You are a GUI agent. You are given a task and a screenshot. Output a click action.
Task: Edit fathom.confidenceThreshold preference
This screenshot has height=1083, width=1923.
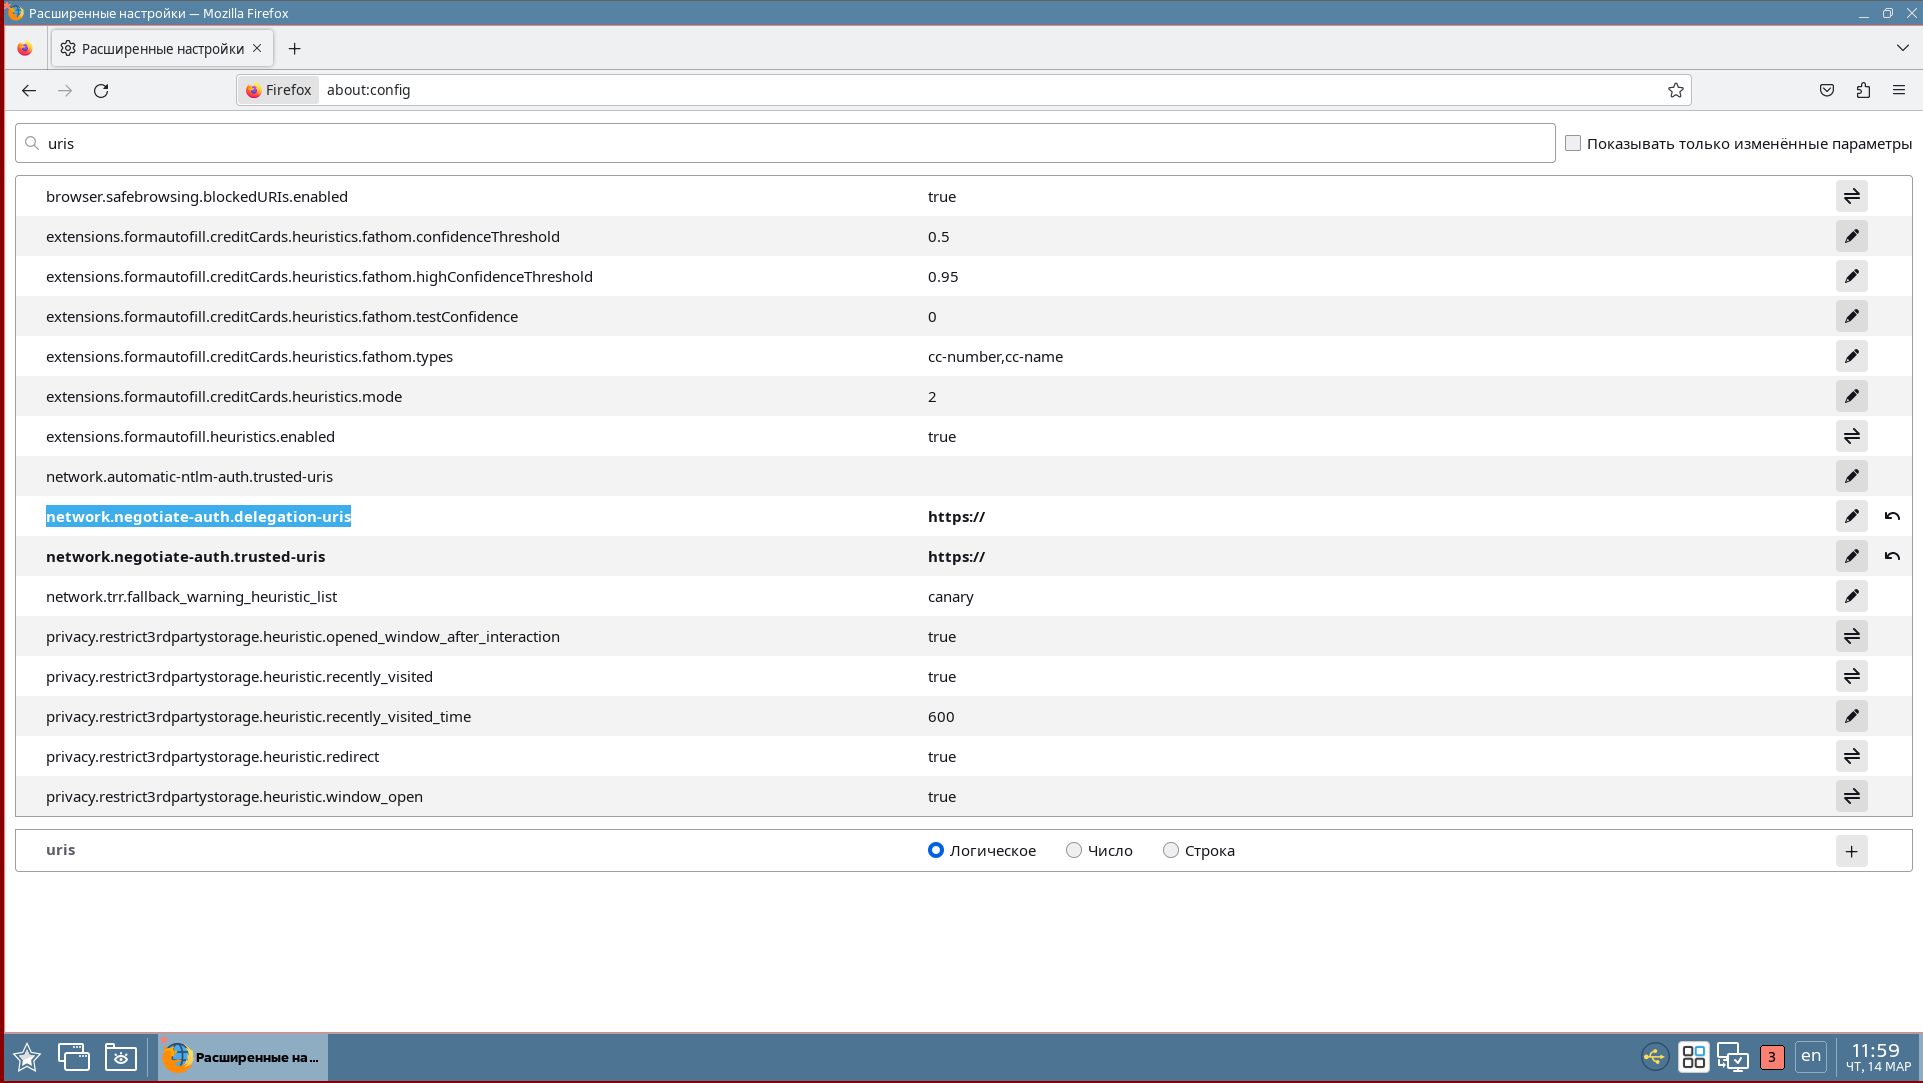click(x=1851, y=236)
